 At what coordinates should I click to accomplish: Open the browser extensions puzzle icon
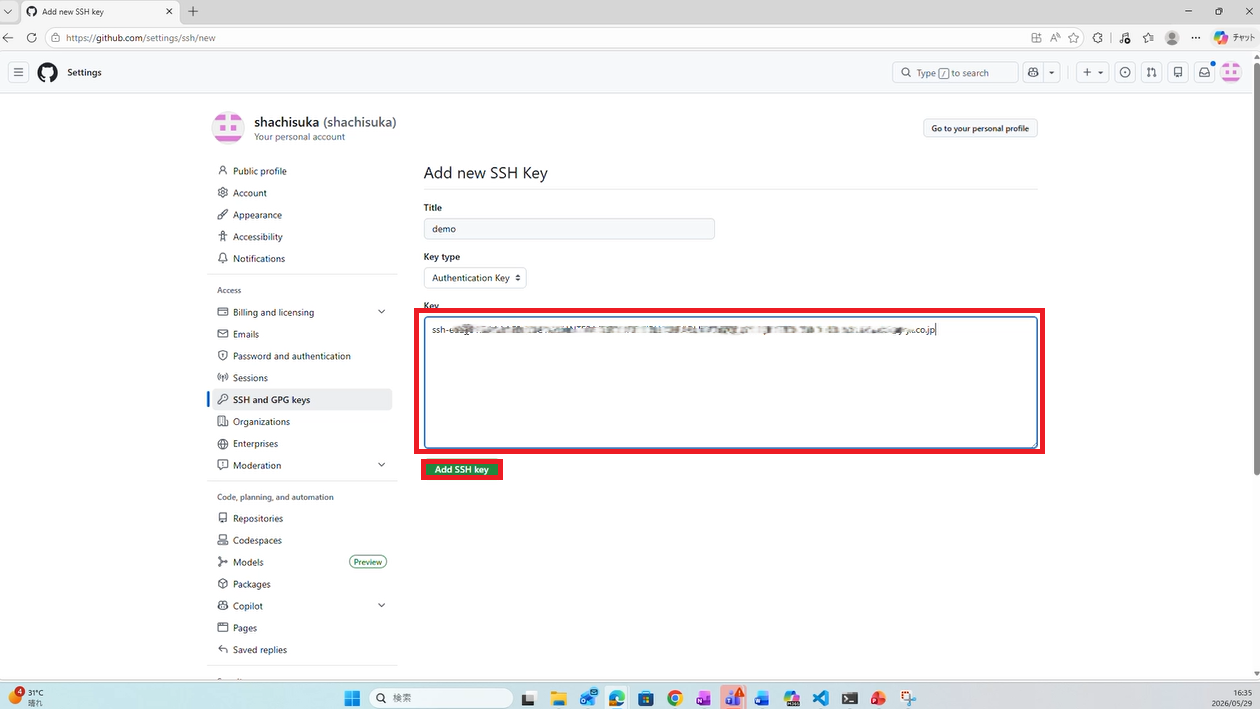1097,38
